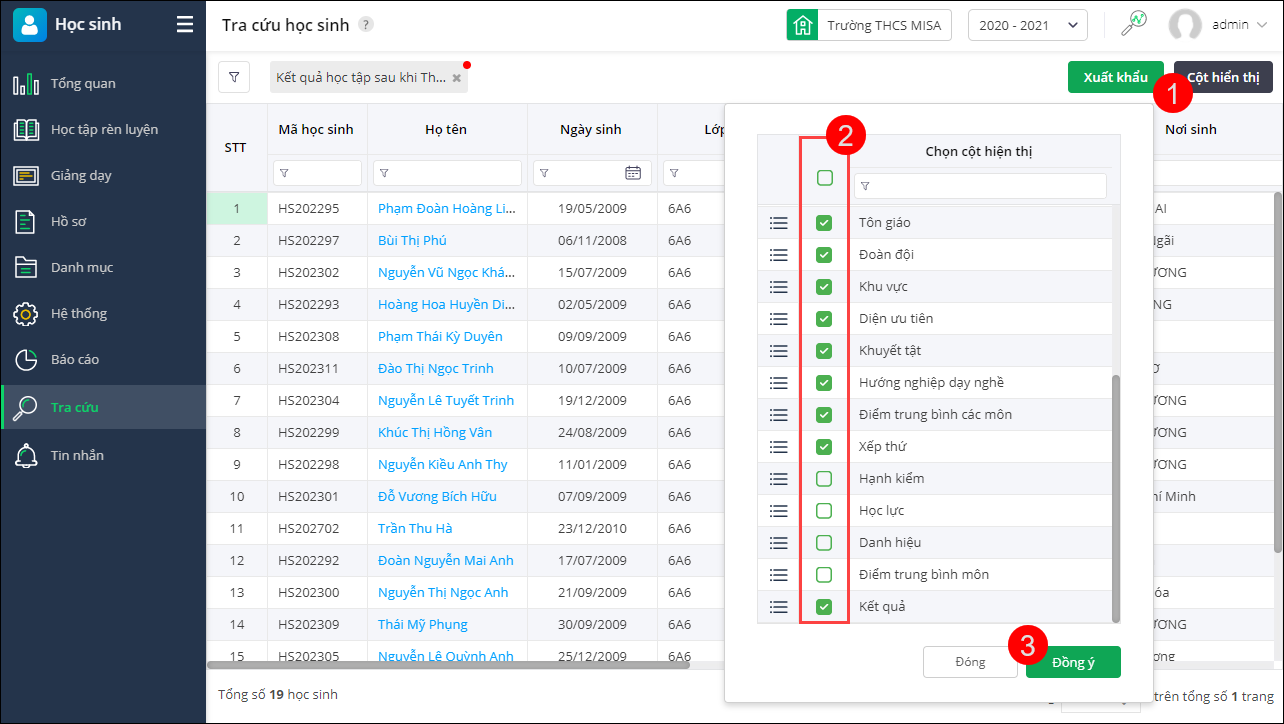The image size is (1284, 724).
Task: Click the Tin nhắn bell icon
Action: click(x=26, y=455)
